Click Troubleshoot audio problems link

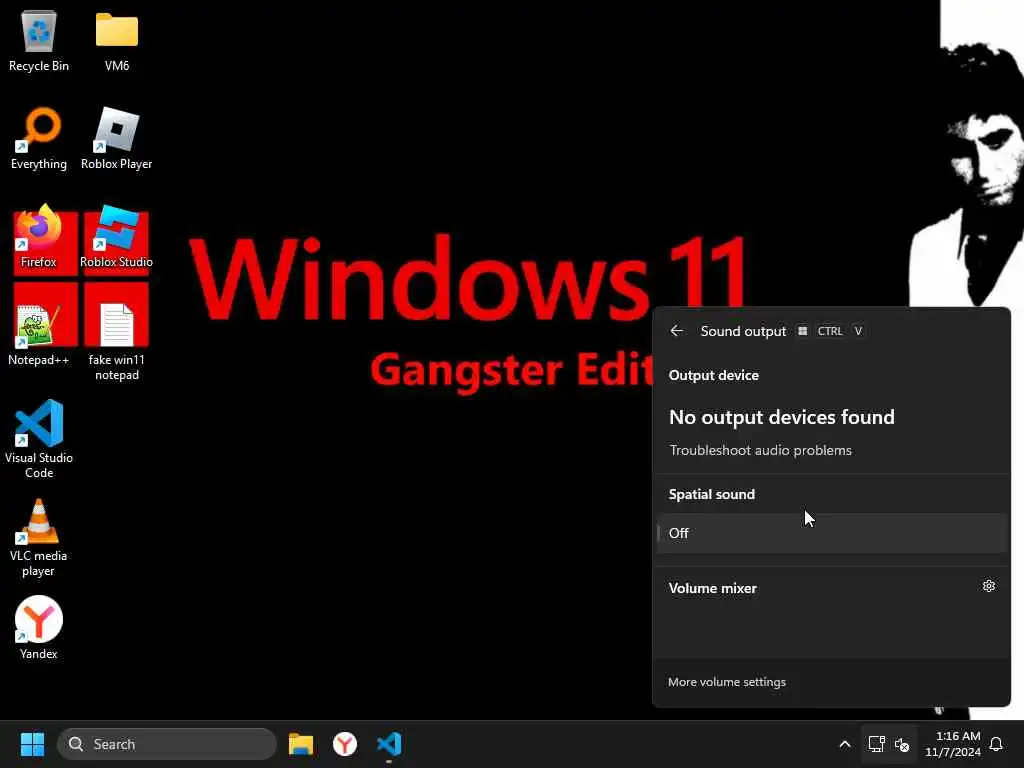click(x=761, y=451)
